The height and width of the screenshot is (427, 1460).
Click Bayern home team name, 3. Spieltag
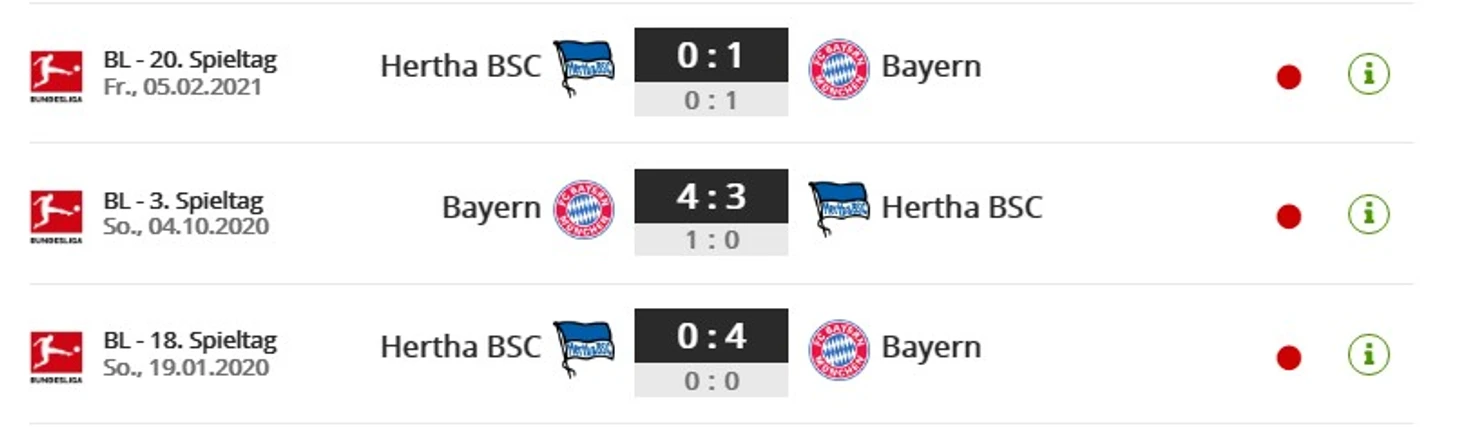point(490,207)
